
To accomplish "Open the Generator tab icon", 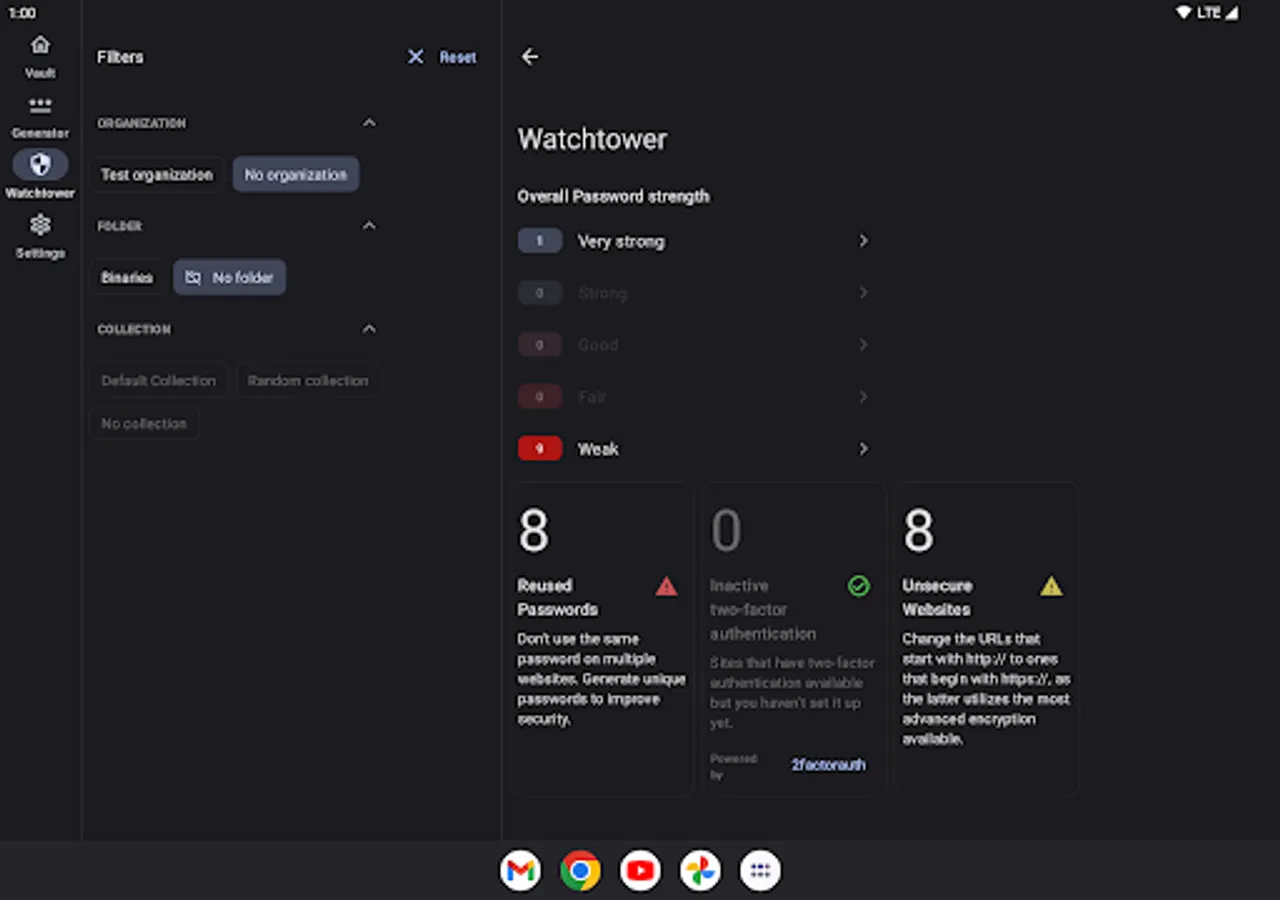I will pyautogui.click(x=40, y=105).
